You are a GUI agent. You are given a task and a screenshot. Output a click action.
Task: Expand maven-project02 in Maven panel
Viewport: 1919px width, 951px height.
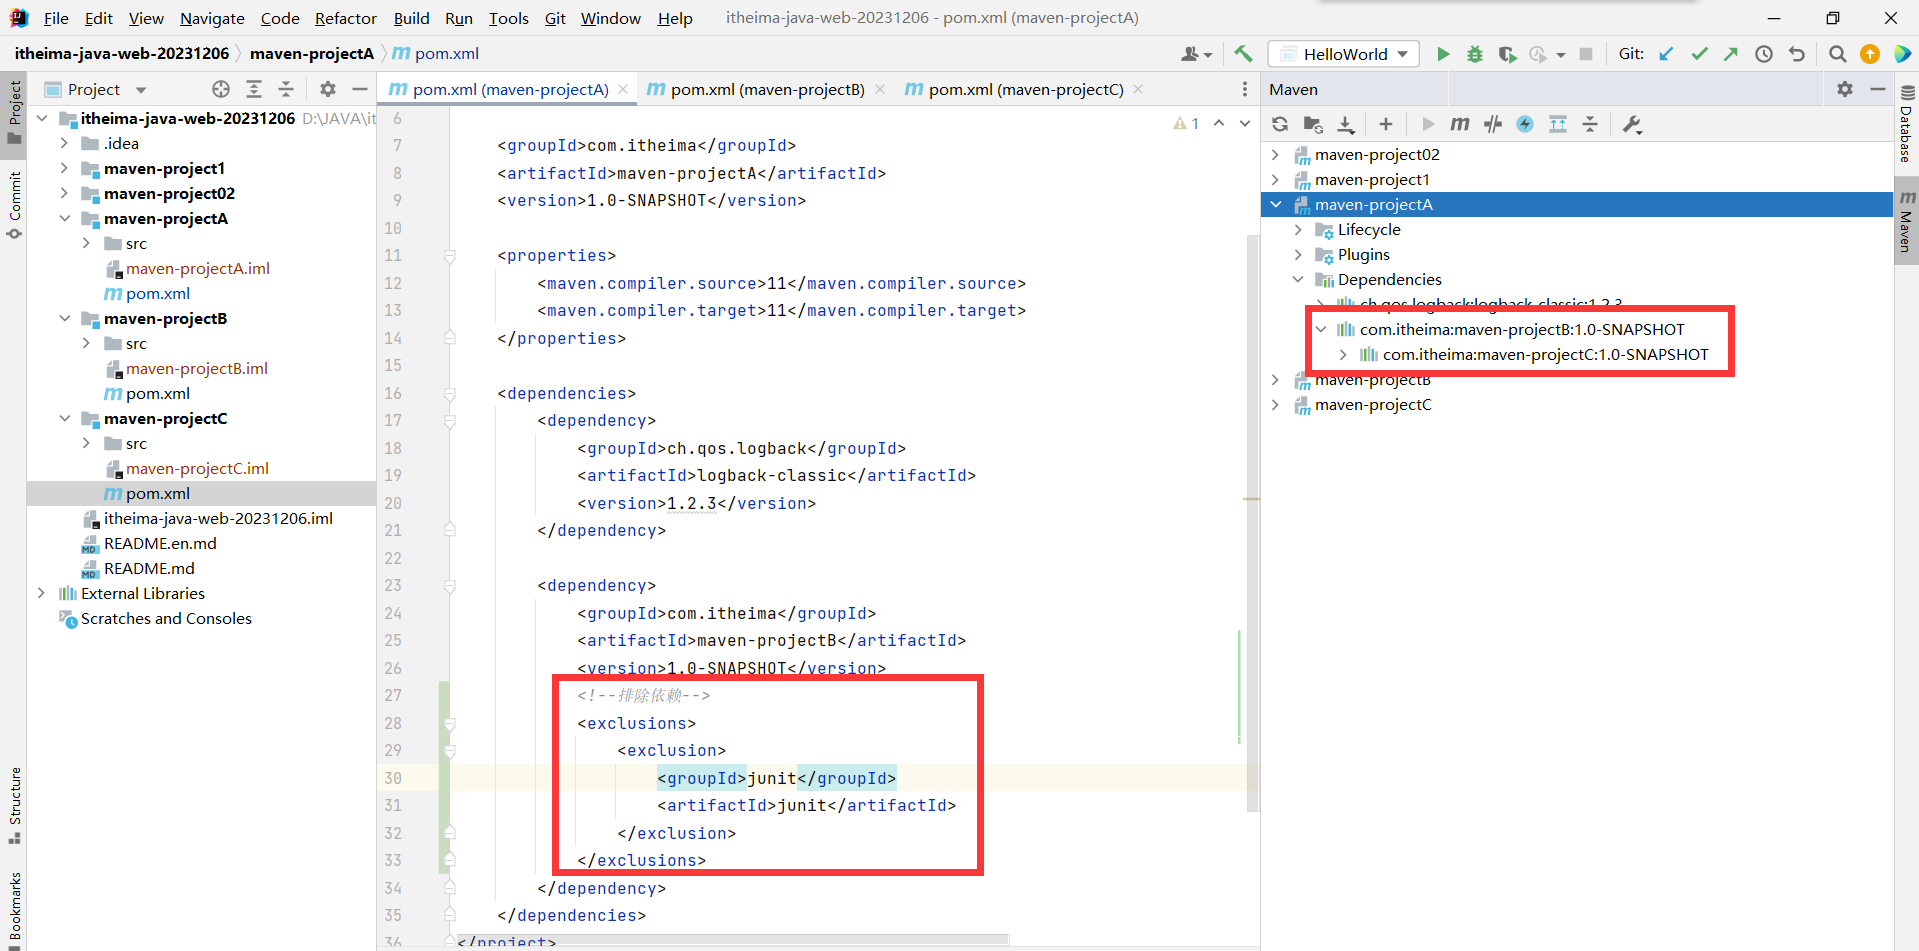(1275, 154)
